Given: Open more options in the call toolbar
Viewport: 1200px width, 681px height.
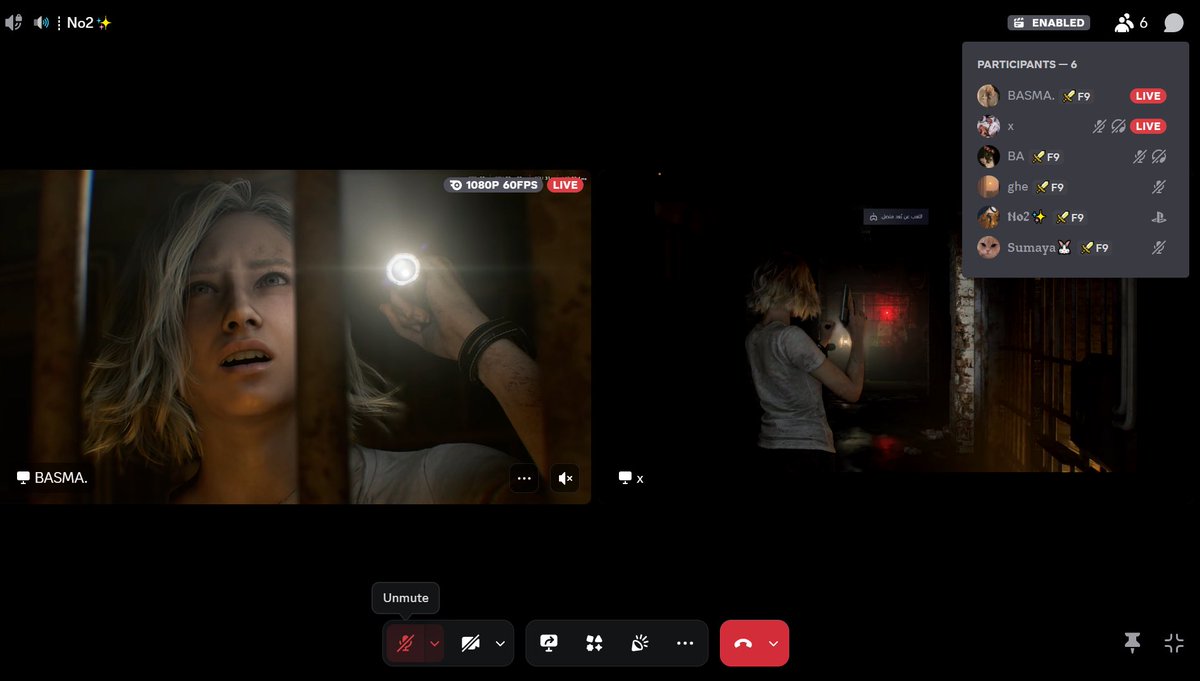Looking at the screenshot, I should tap(685, 643).
